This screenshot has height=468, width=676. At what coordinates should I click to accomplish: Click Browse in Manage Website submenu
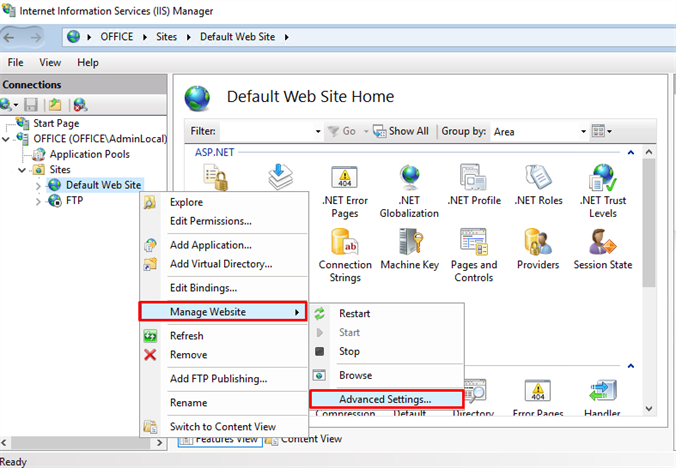coord(387,375)
